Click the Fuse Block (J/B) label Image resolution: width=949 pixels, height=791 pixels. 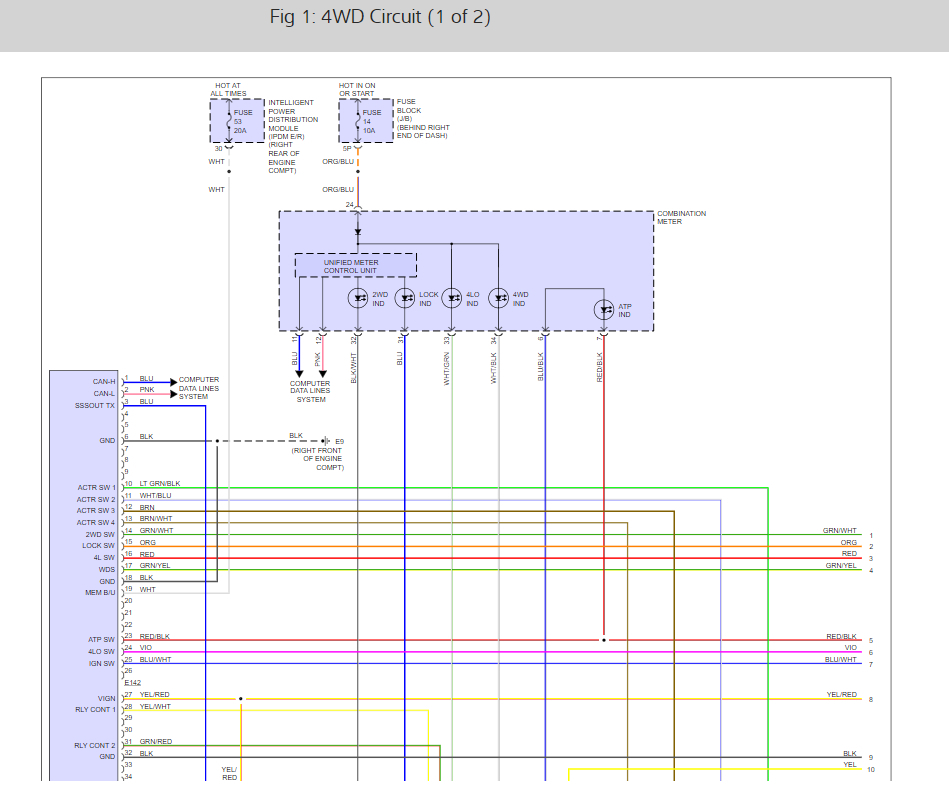coord(421,118)
